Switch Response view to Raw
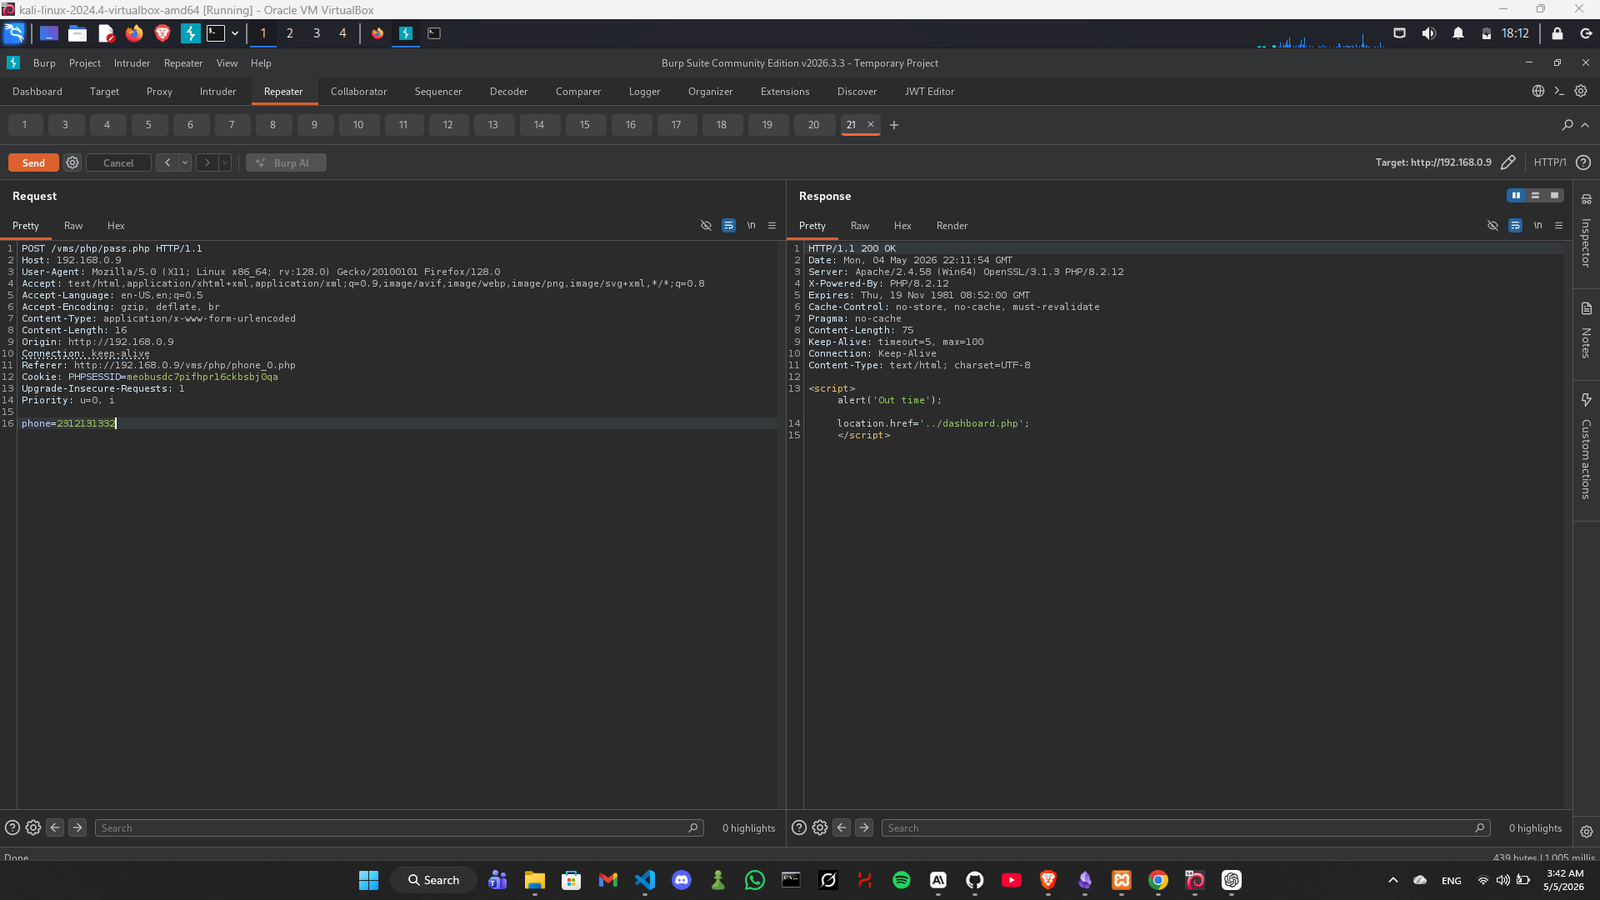 (x=860, y=226)
